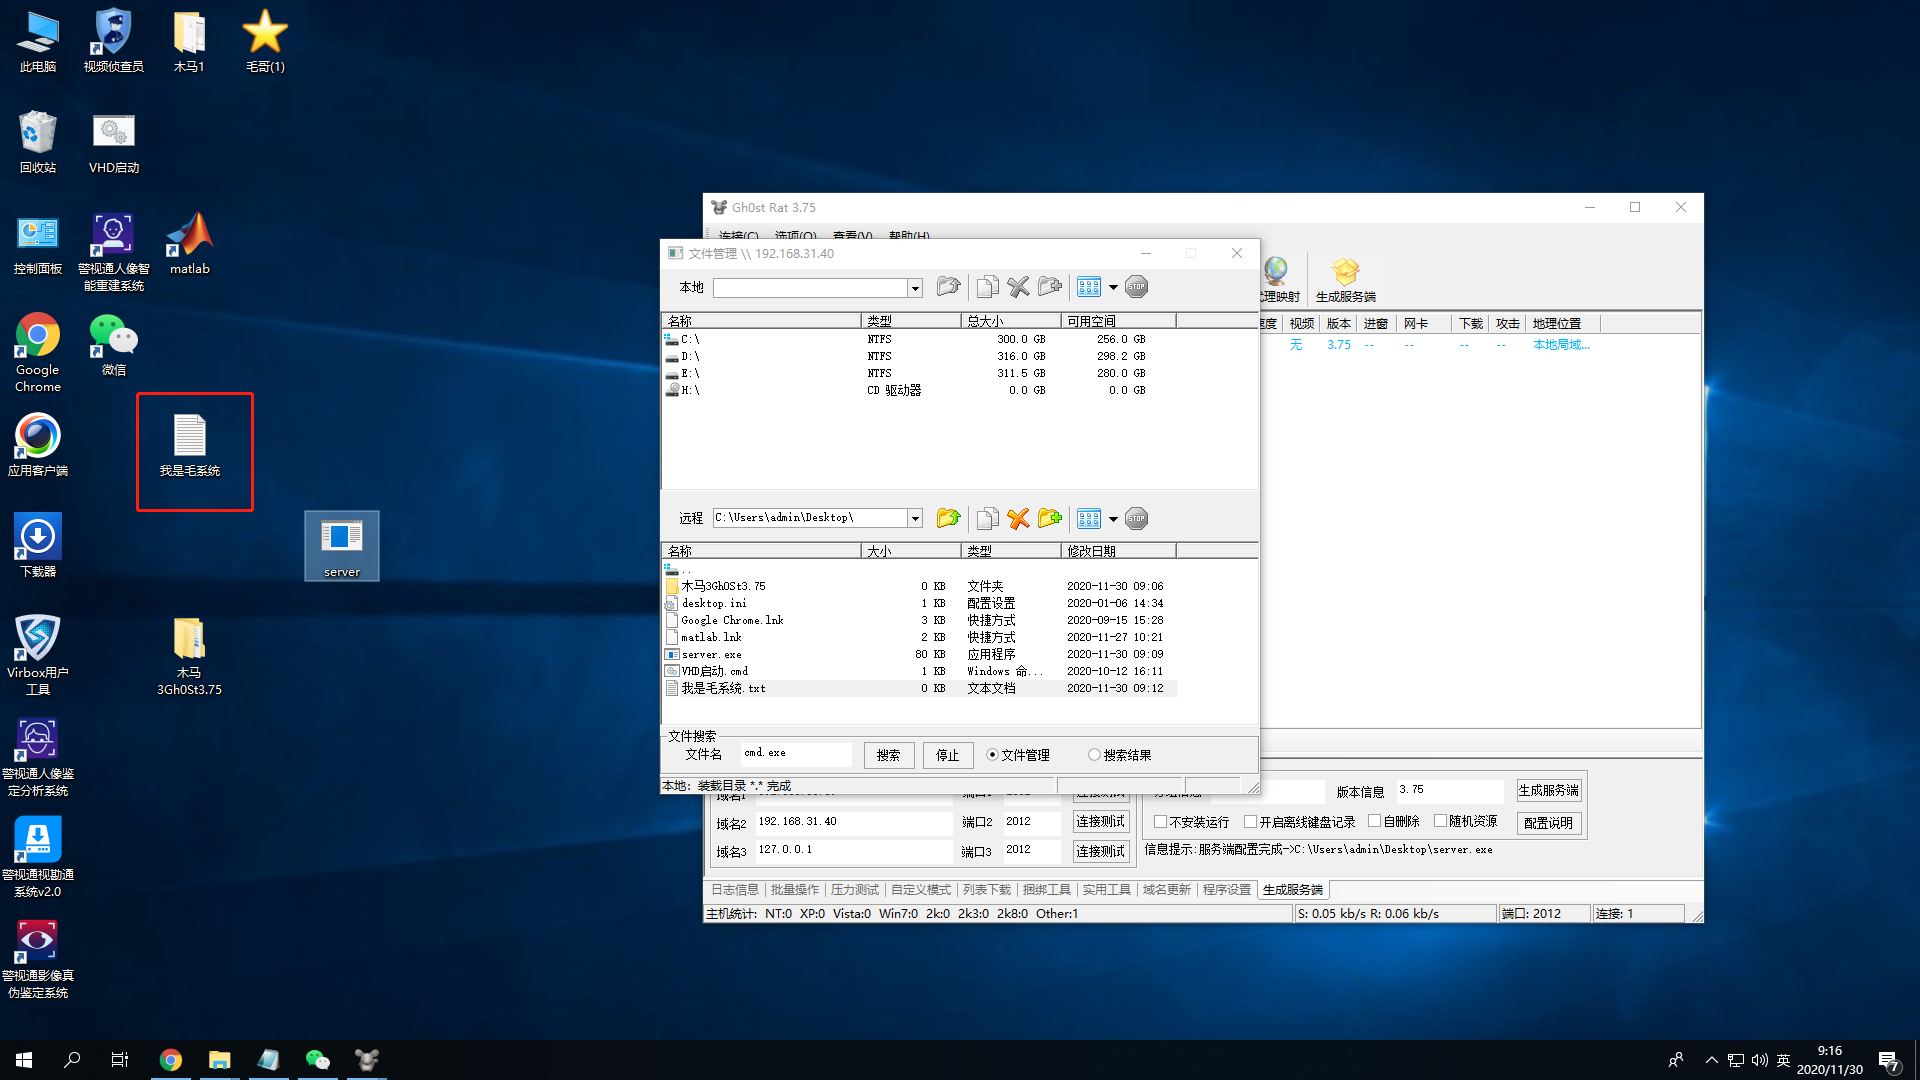This screenshot has height=1080, width=1920.
Task: Click remote new folder icon
Action: 1049,518
